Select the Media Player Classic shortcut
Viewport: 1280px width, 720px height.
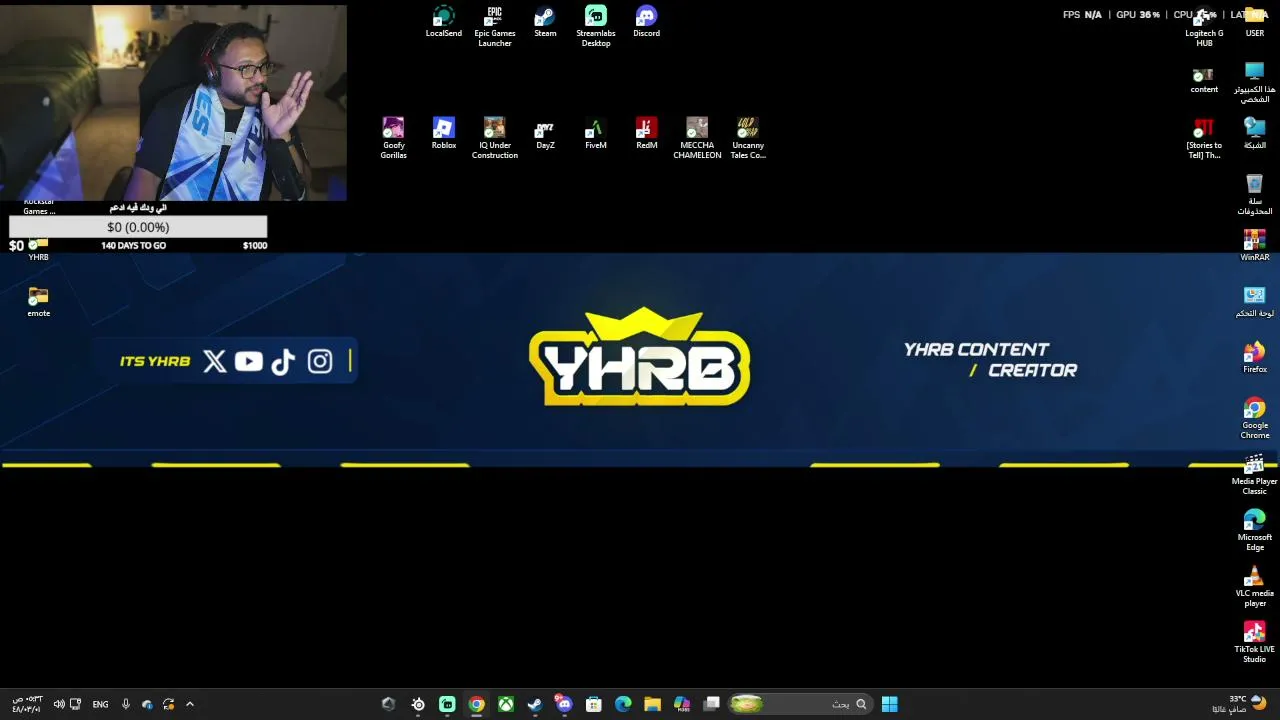pos(1255,475)
